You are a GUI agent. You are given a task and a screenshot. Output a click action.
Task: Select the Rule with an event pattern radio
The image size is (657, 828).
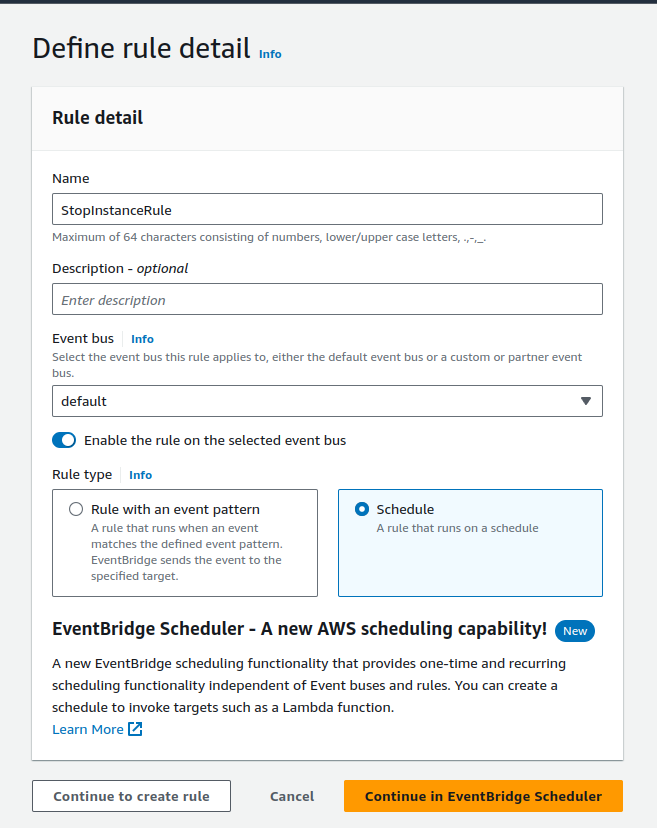(x=76, y=508)
